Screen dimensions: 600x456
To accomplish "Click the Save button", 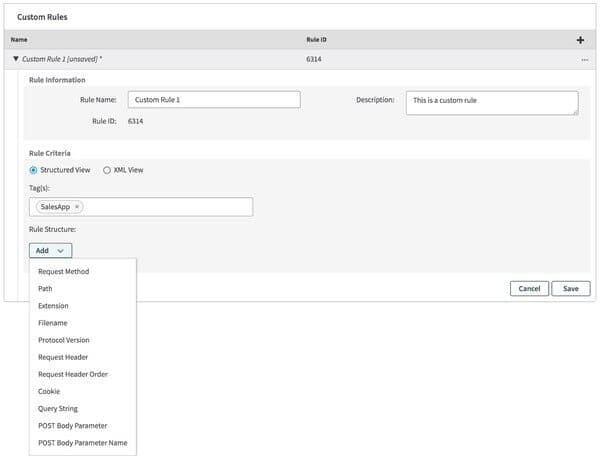I will (570, 288).
